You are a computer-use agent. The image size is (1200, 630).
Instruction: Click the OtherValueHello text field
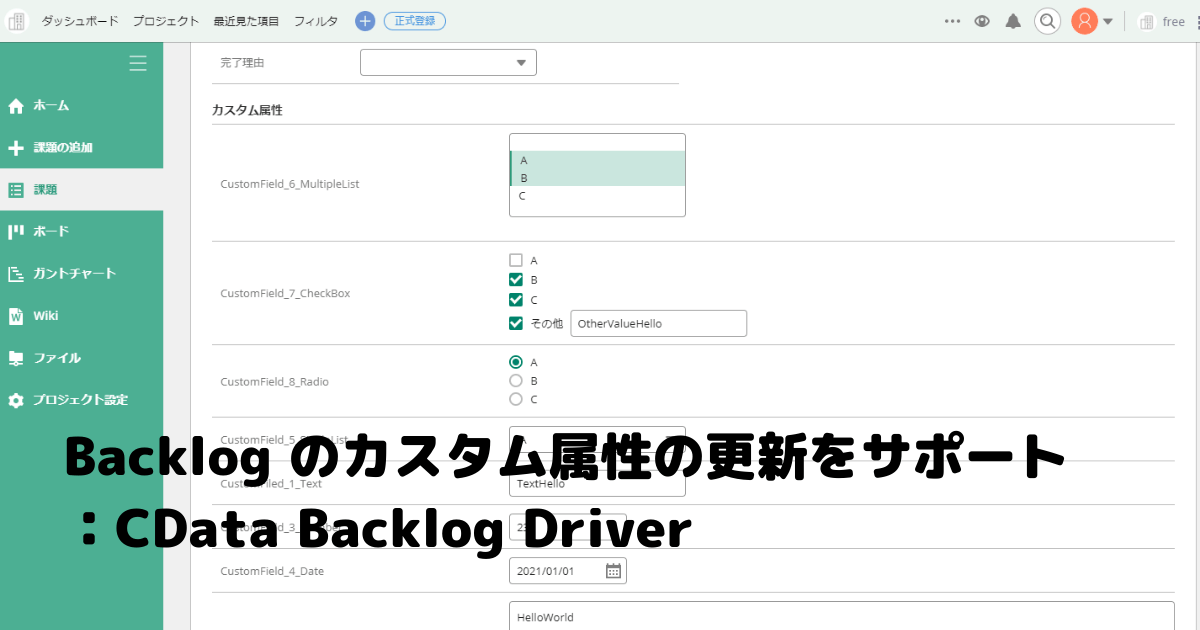(658, 323)
